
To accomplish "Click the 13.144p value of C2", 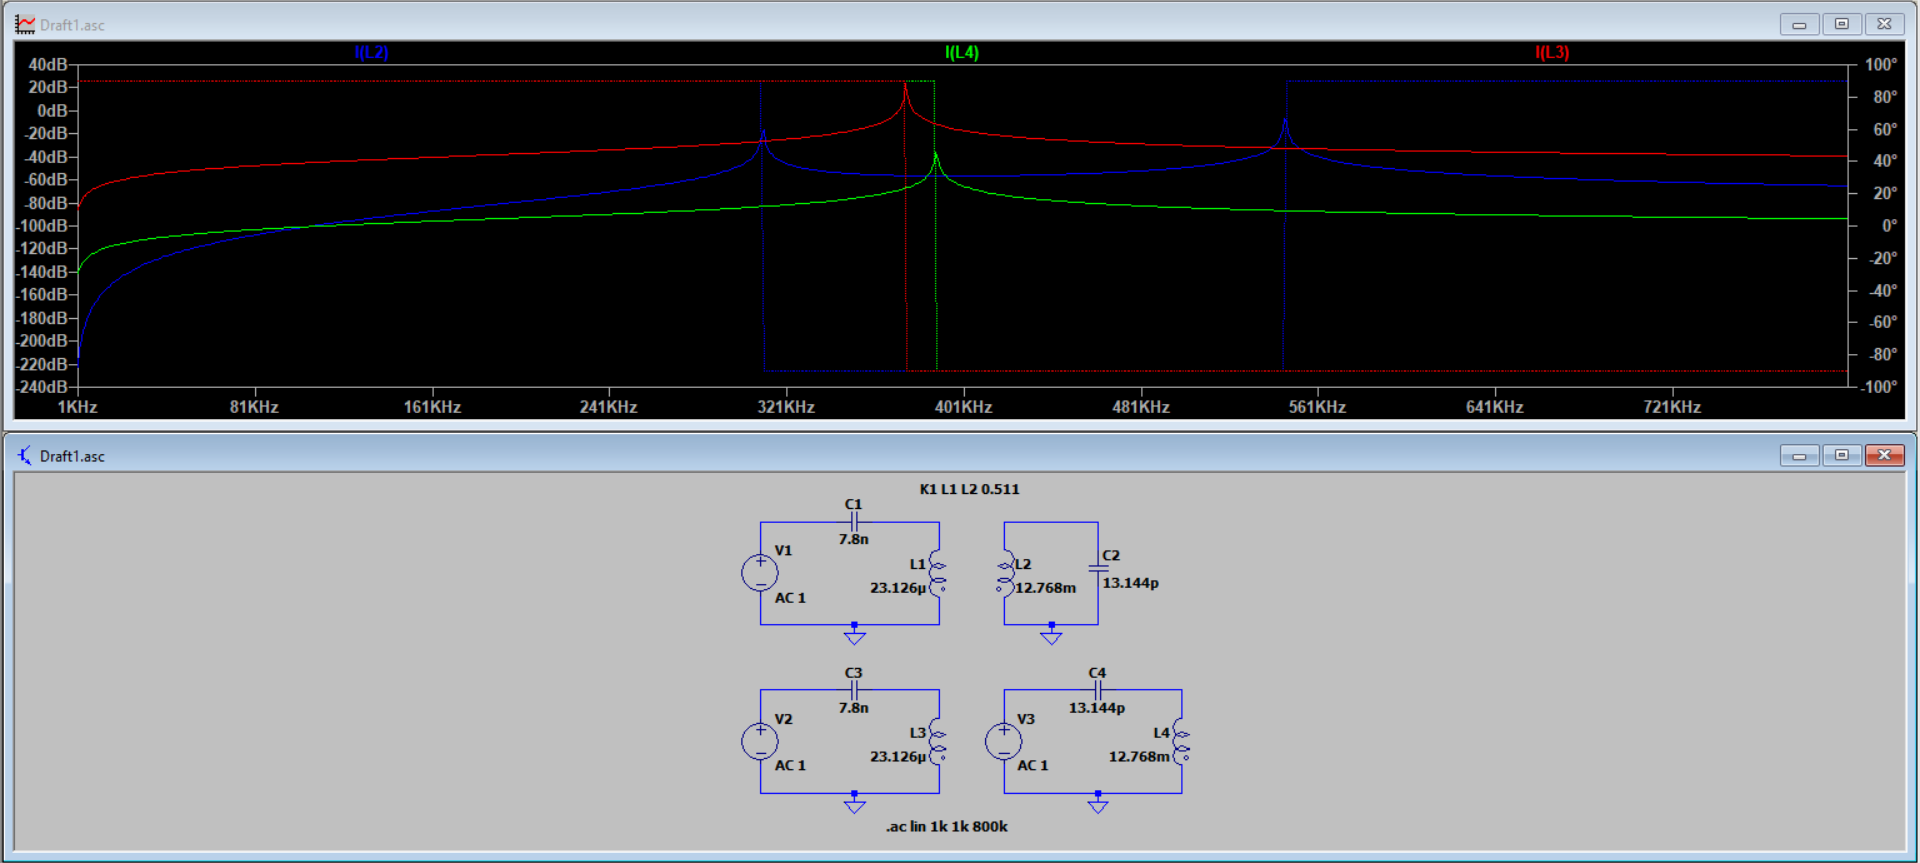I will 1130,583.
